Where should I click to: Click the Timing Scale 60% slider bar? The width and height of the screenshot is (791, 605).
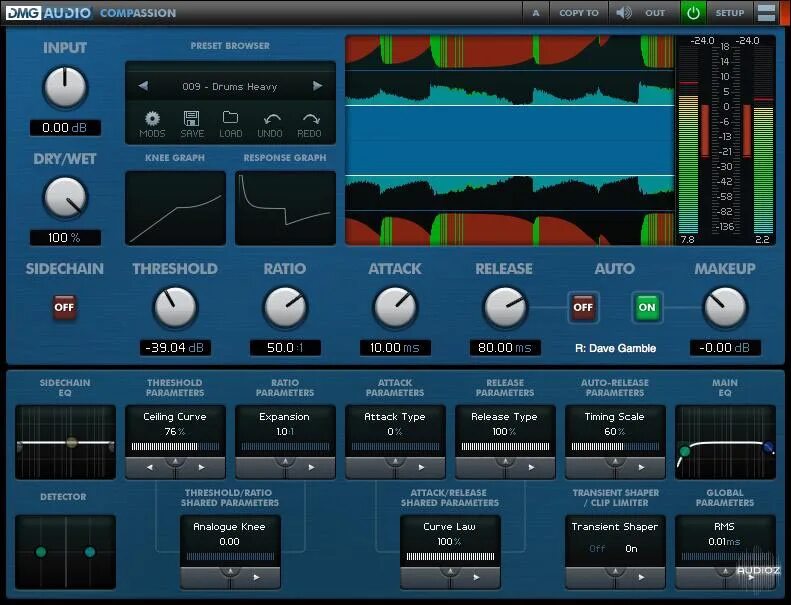[x=615, y=447]
